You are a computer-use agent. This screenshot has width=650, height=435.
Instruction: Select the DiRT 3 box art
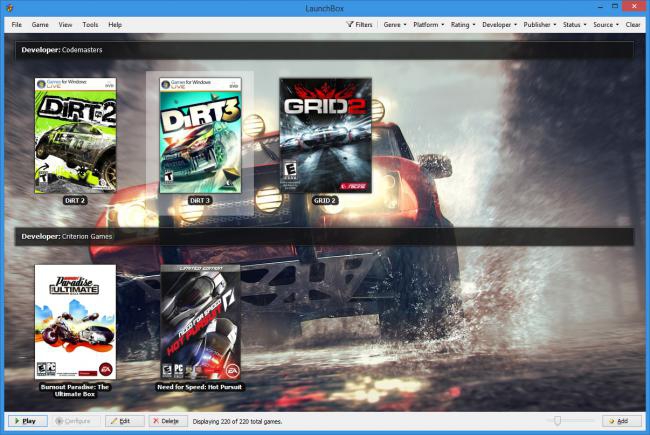tap(200, 135)
